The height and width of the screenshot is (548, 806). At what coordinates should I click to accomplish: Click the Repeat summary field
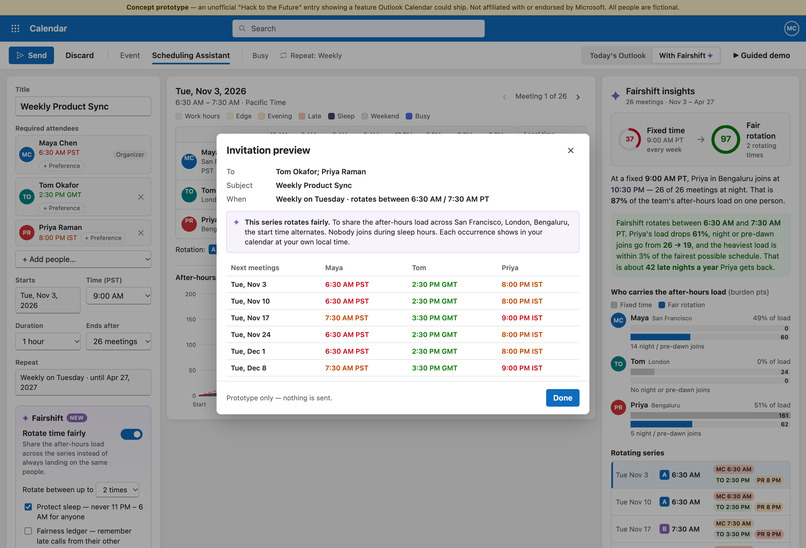(x=83, y=382)
